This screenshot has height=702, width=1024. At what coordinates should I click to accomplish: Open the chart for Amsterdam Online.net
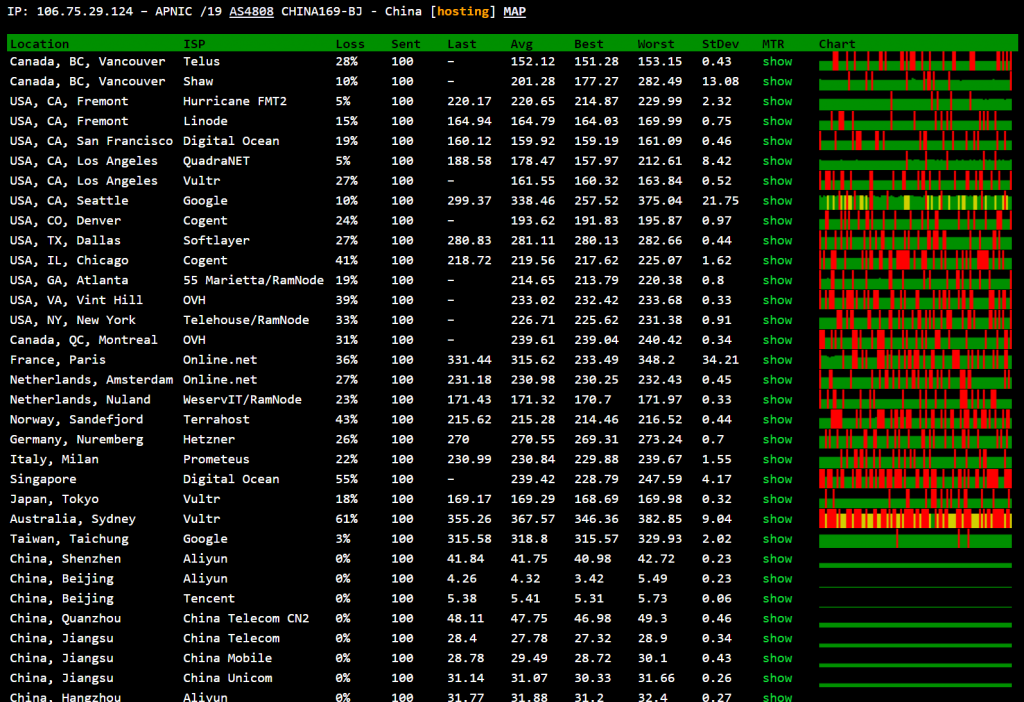coord(915,380)
